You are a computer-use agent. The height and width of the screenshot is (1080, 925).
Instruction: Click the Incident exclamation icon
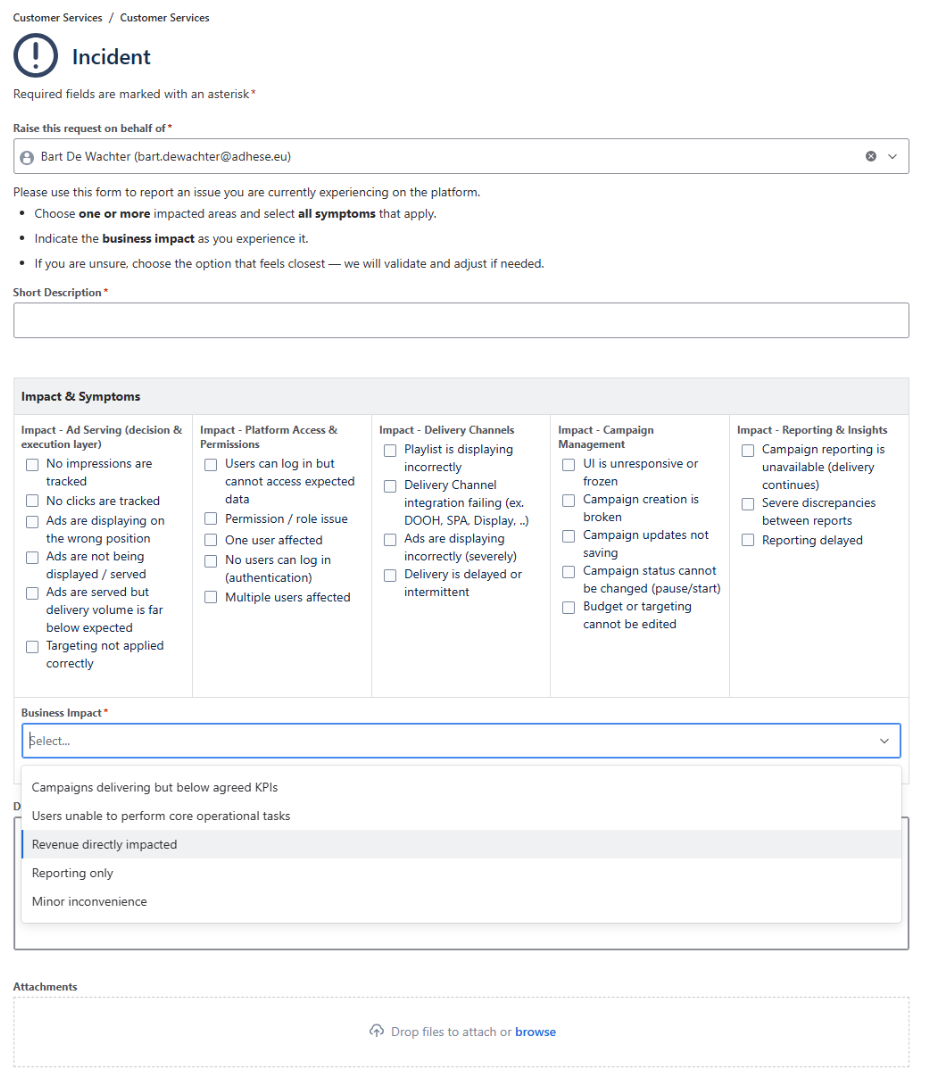pos(35,56)
